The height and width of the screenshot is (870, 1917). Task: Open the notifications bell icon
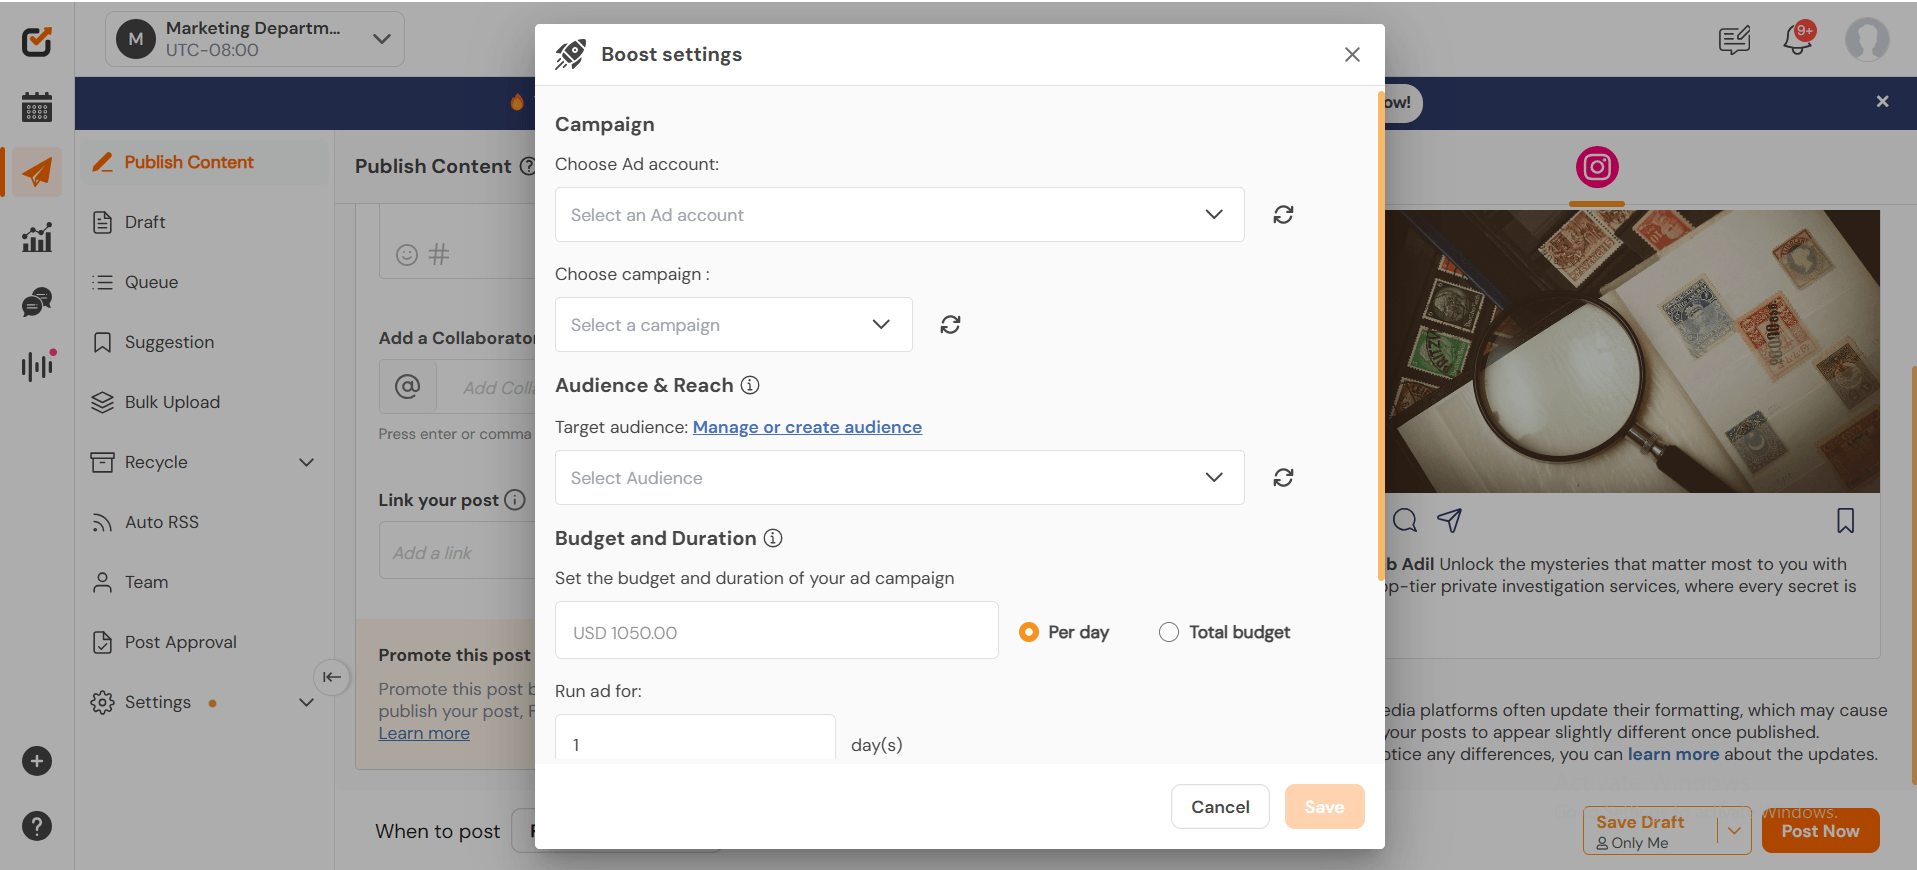coord(1797,40)
